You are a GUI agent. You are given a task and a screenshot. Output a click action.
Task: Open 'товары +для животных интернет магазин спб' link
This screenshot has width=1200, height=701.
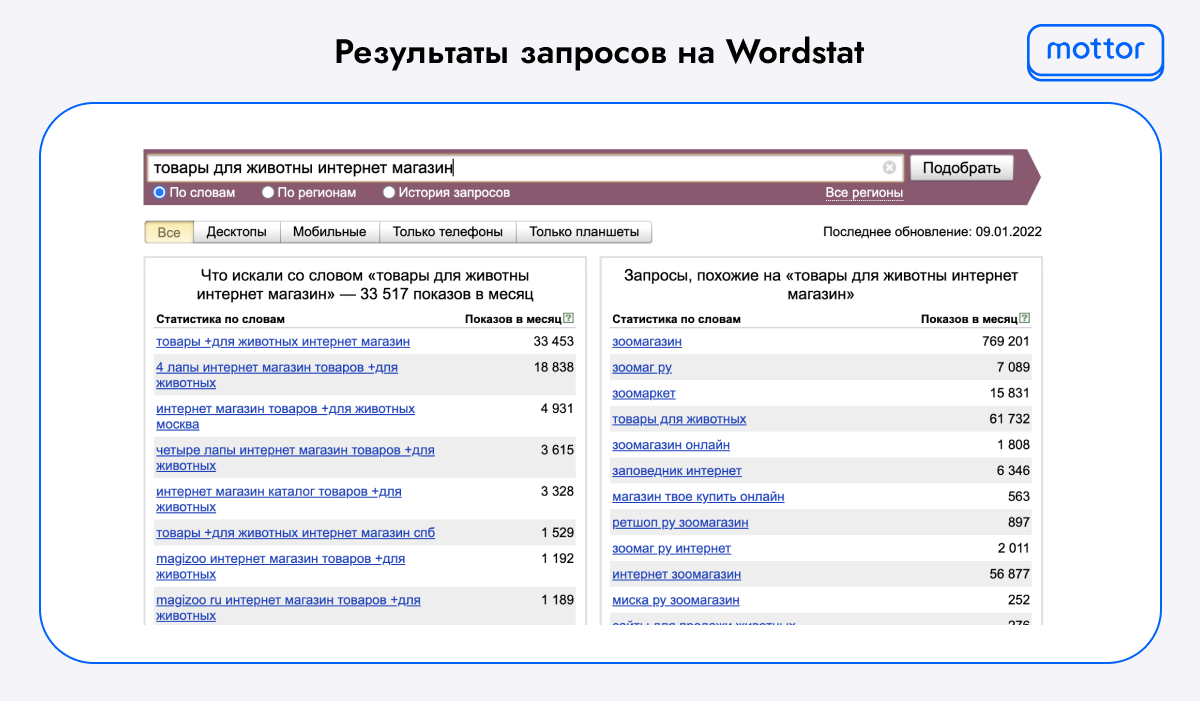(x=296, y=533)
